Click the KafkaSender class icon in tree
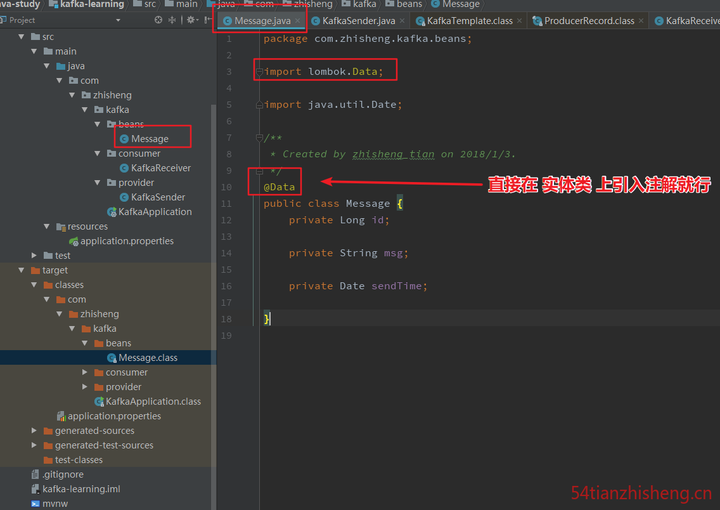720x510 pixels. click(124, 197)
